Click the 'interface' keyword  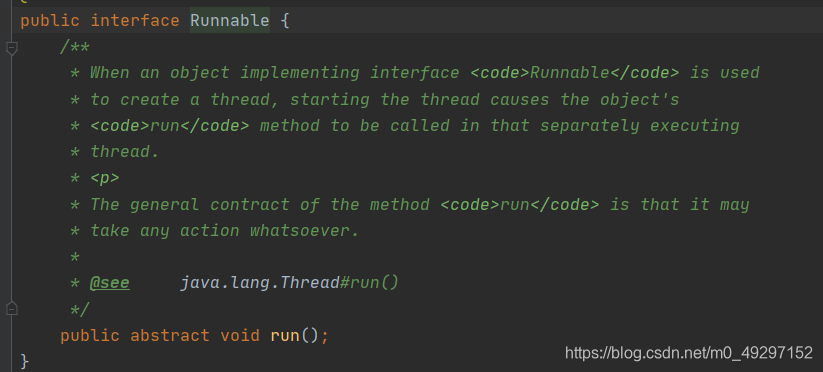(x=135, y=21)
